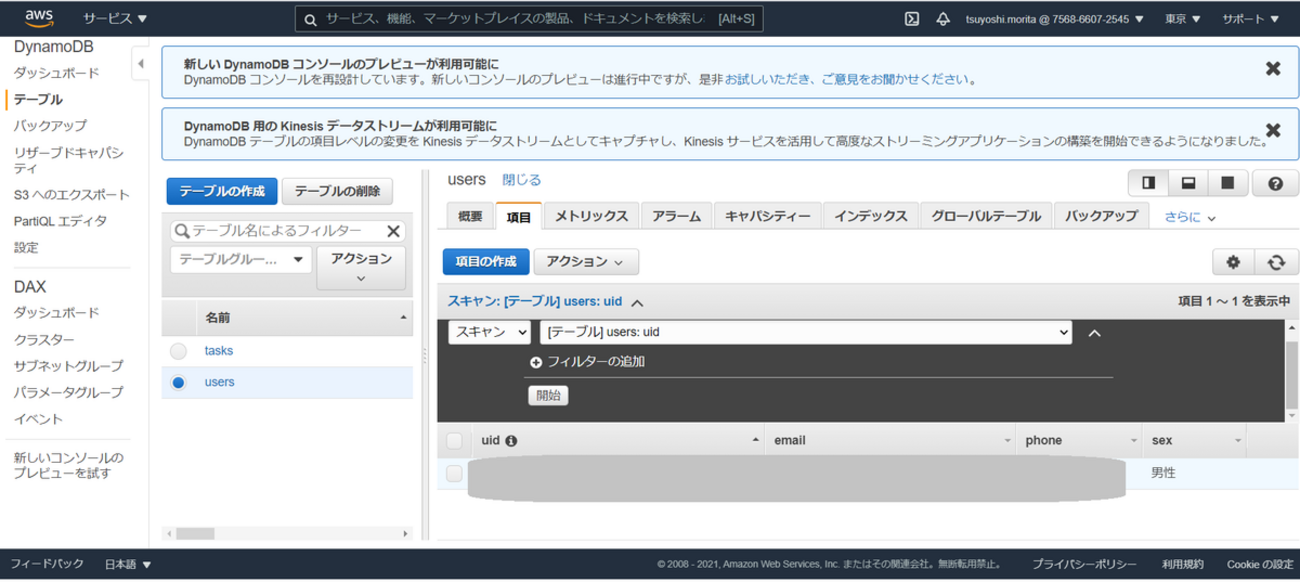The width and height of the screenshot is (1300, 582).
Task: Open the table list アクション dropdown
Action: point(361,268)
